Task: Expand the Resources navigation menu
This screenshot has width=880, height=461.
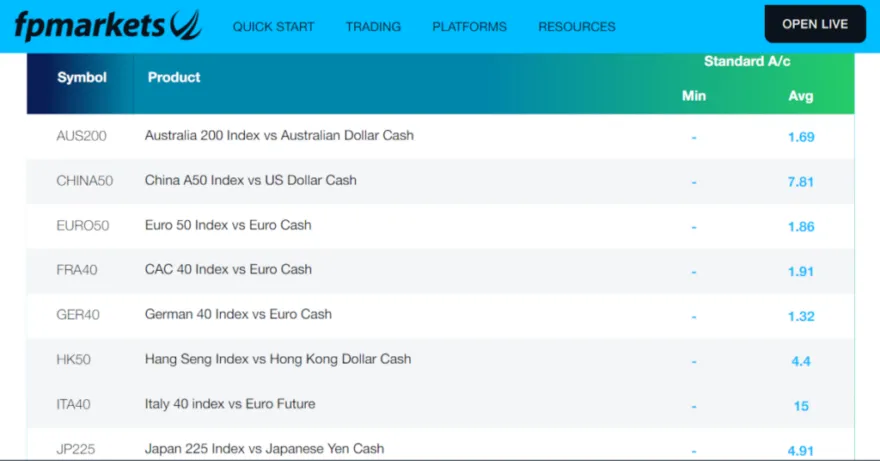Action: 576,27
